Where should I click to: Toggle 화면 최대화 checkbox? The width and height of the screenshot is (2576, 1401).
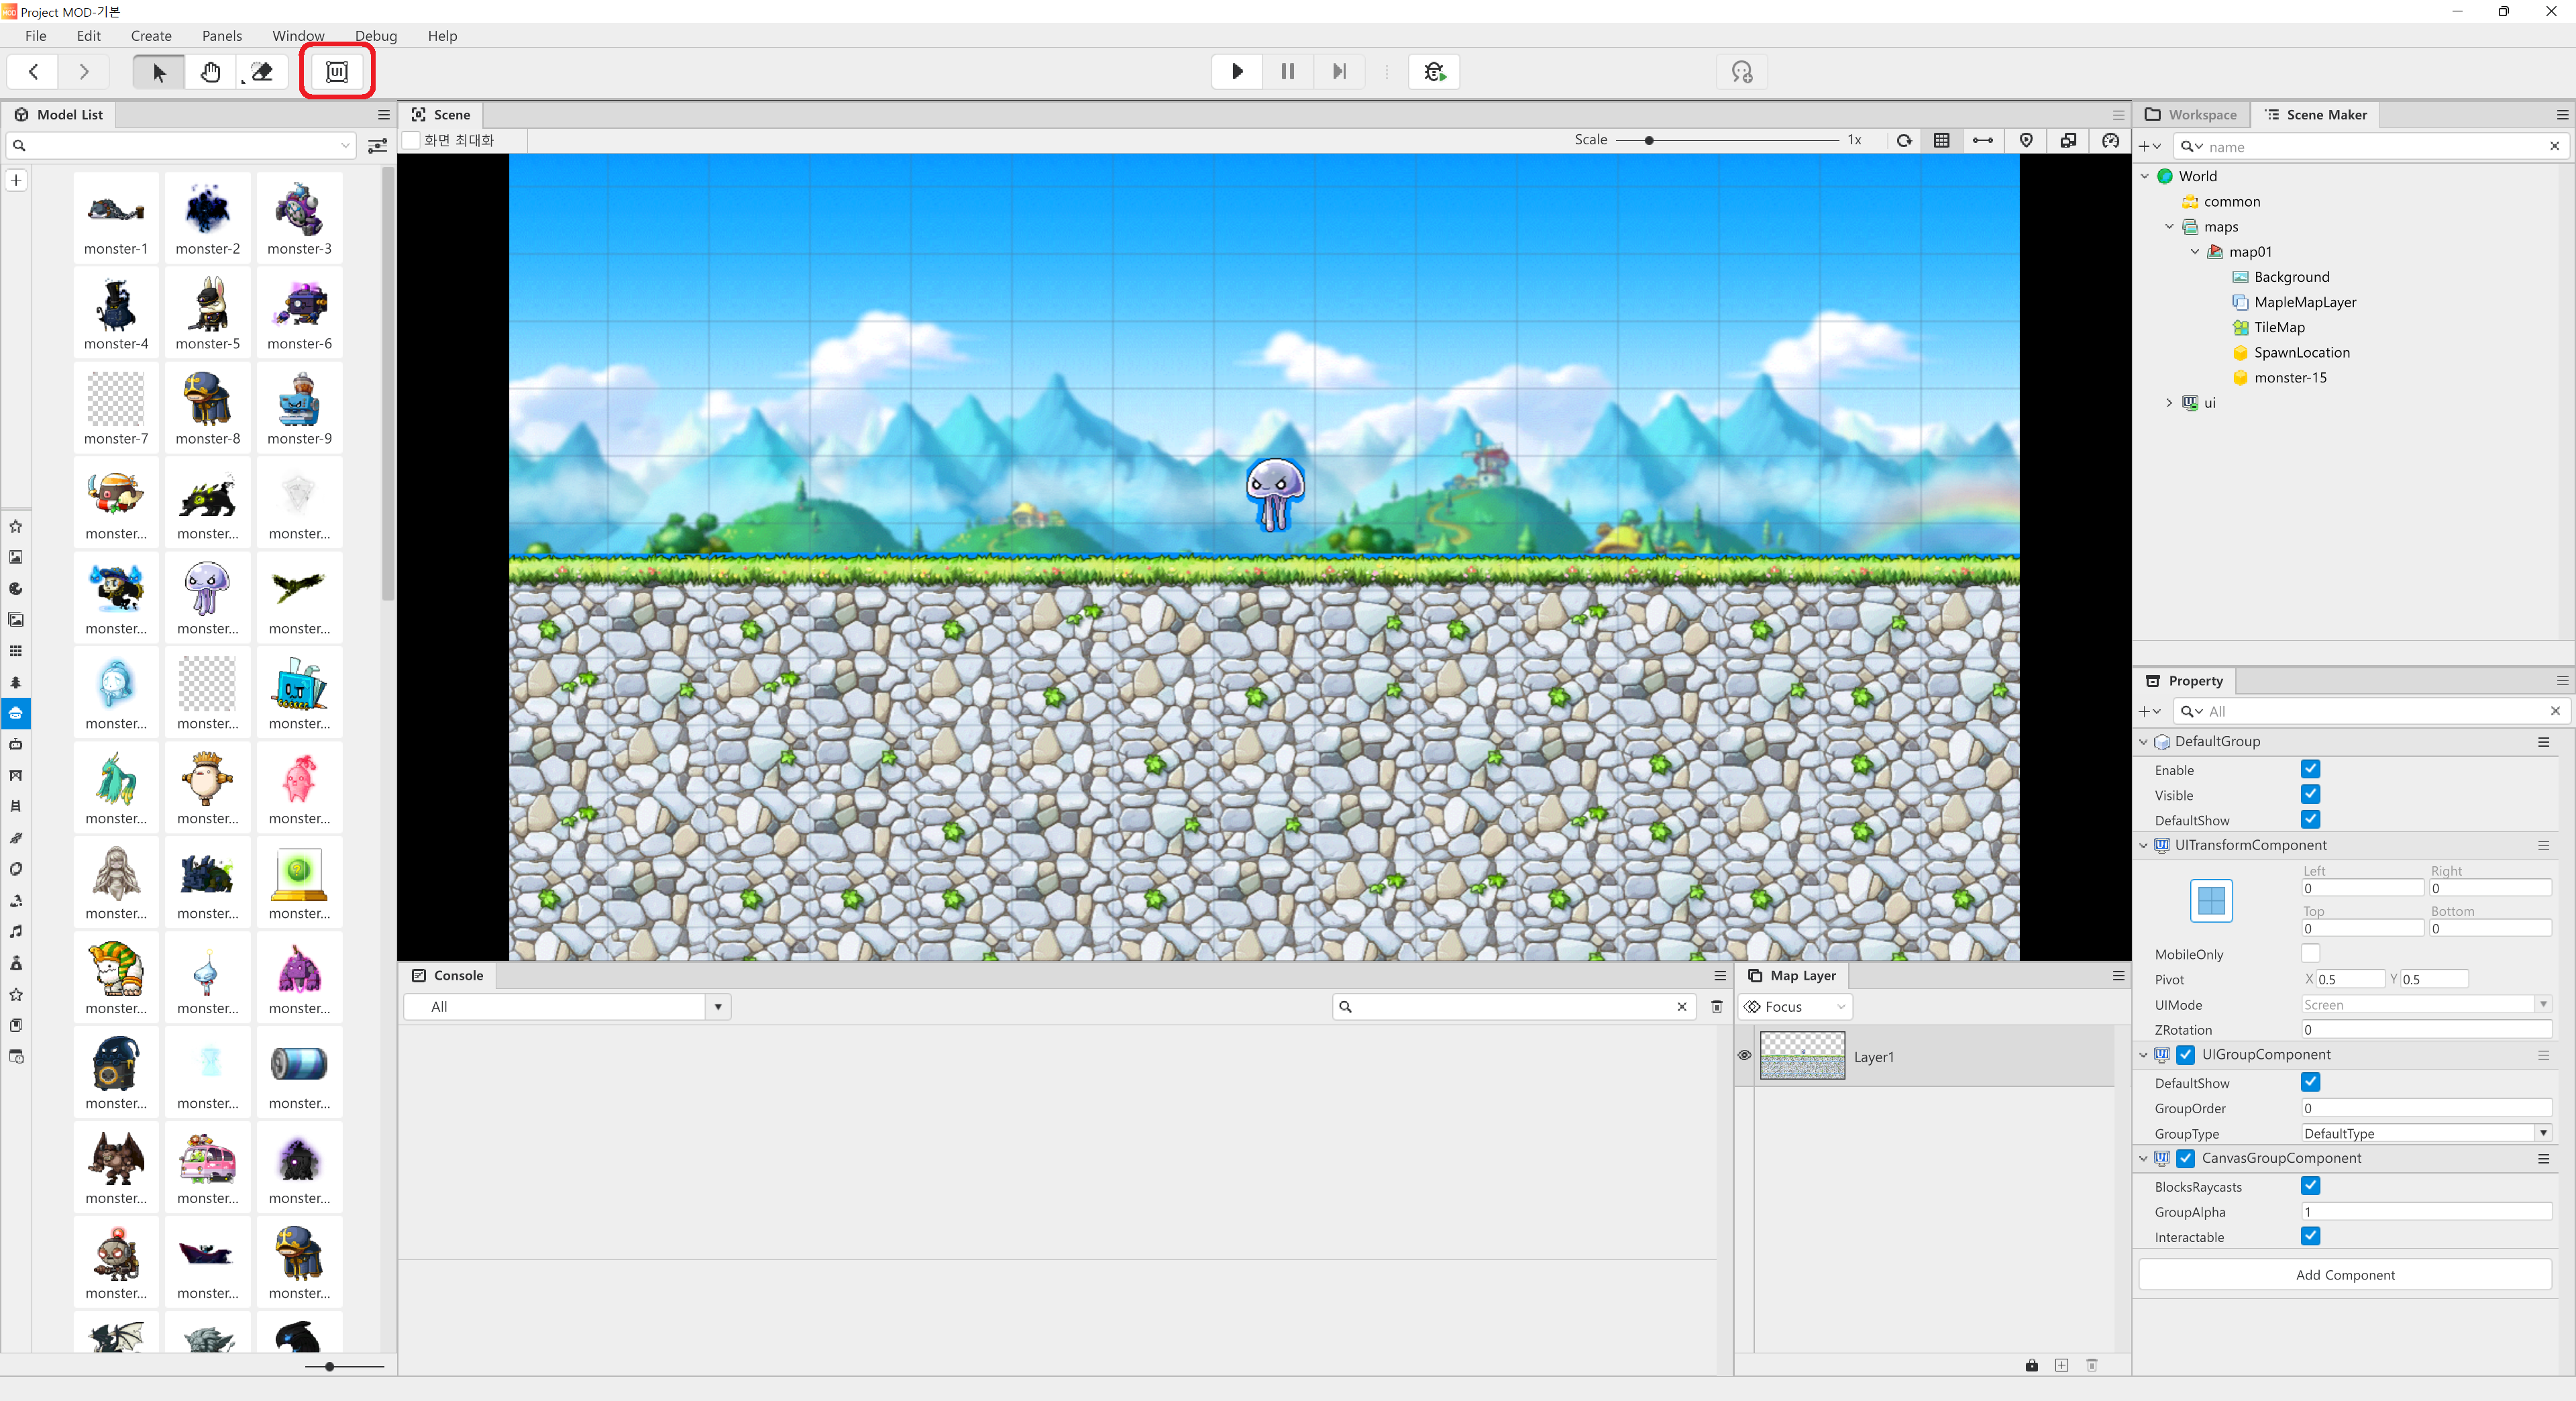pyautogui.click(x=411, y=140)
